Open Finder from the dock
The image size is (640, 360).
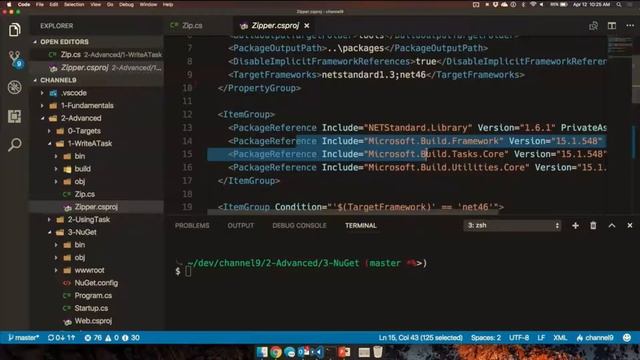coord(262,352)
